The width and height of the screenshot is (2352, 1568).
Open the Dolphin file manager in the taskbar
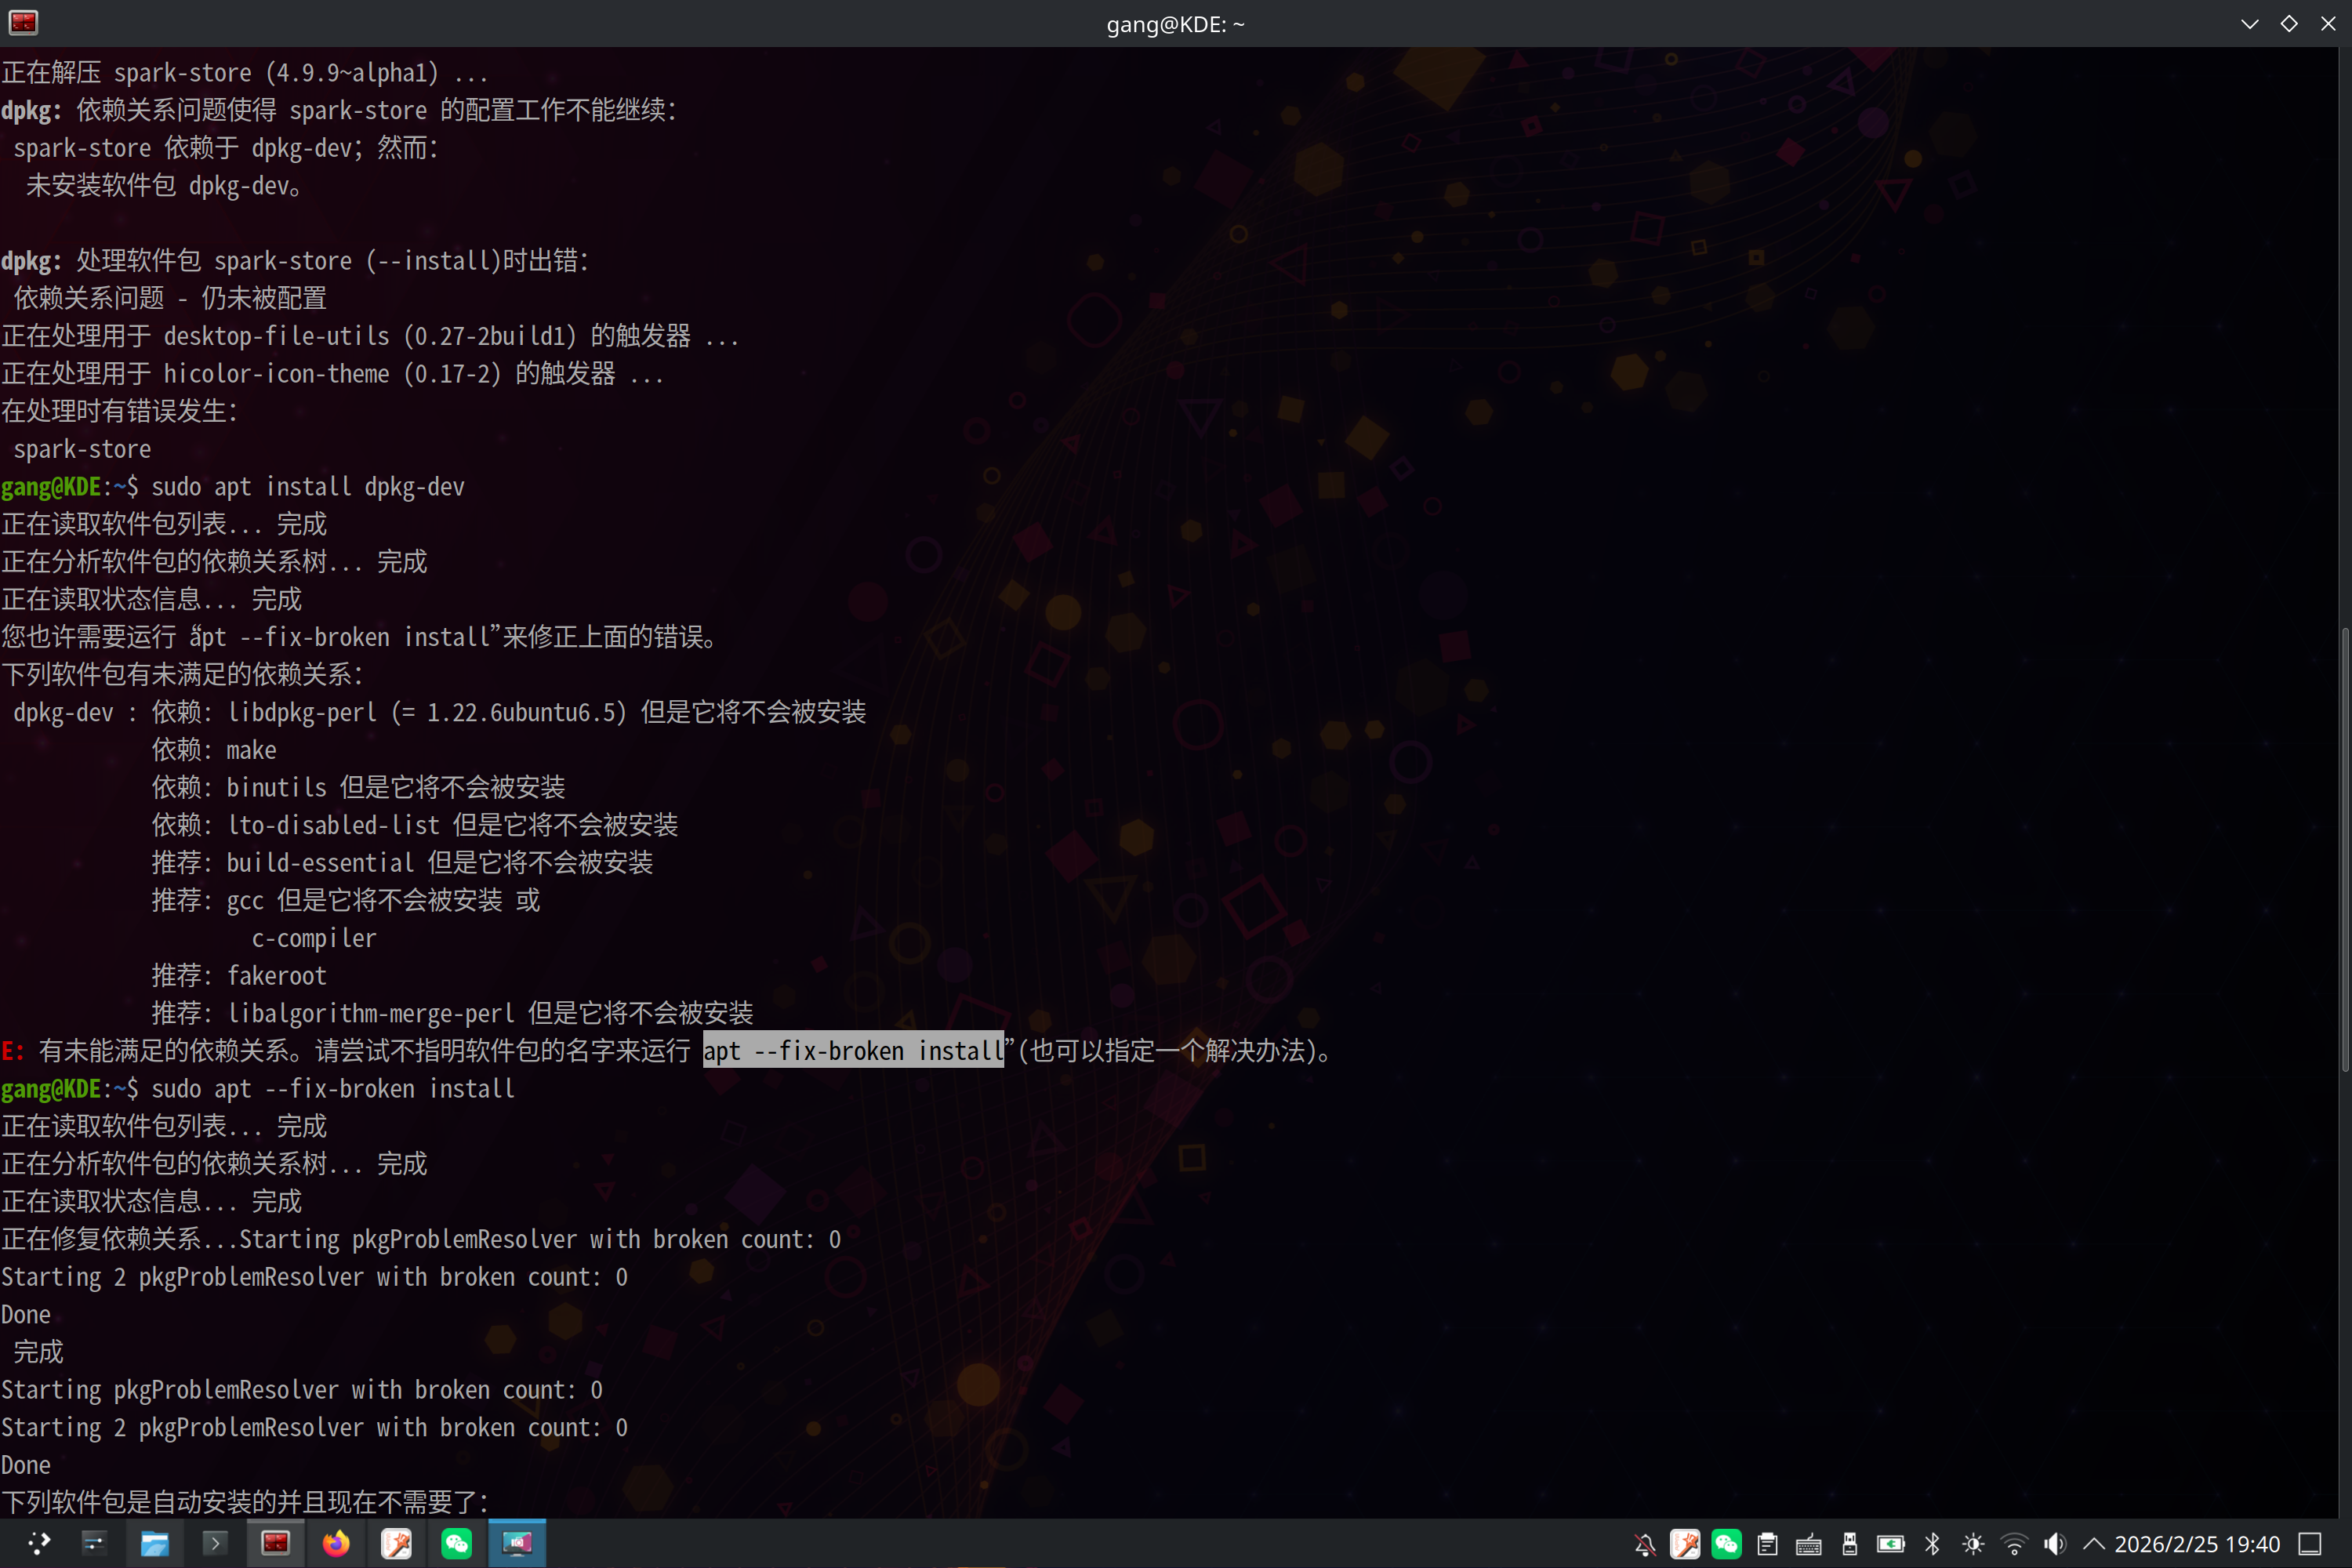pyautogui.click(x=156, y=1543)
